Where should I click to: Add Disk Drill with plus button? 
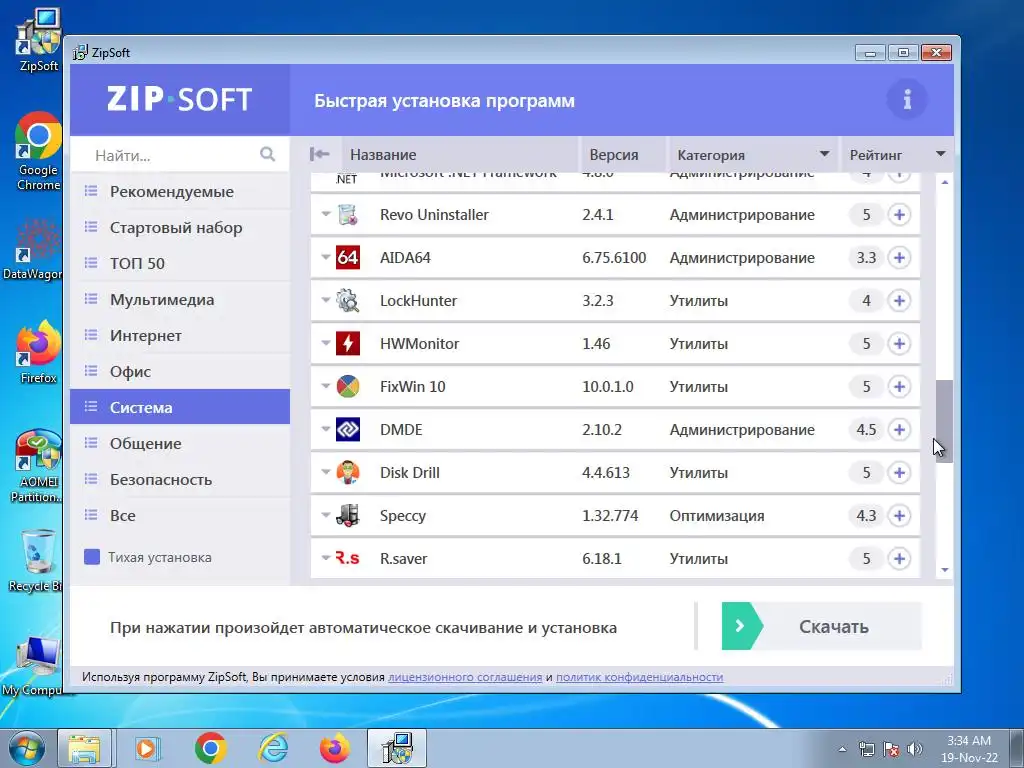tap(899, 473)
